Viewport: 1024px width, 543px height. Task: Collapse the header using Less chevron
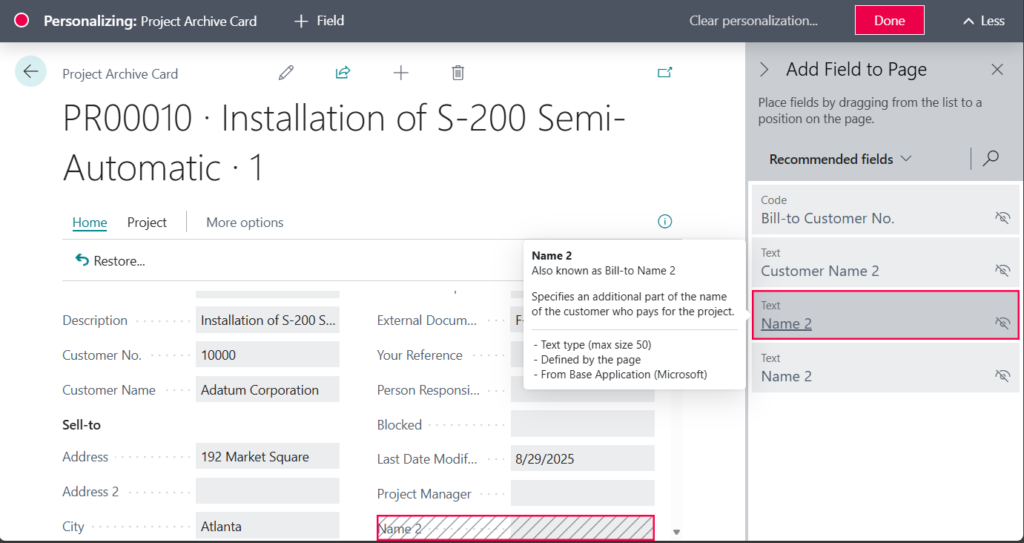983,21
